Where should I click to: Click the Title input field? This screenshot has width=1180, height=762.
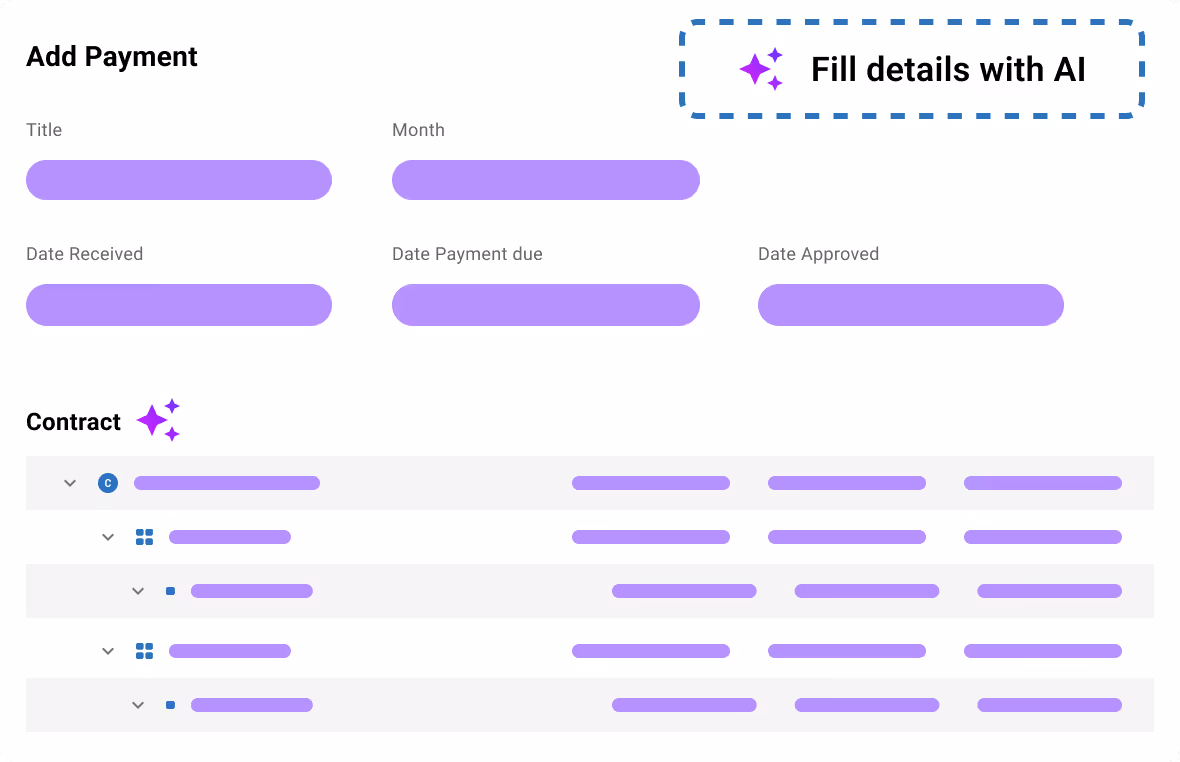coord(178,180)
